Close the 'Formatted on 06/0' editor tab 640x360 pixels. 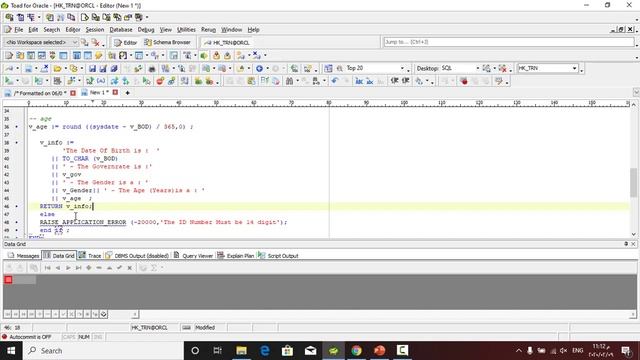click(x=73, y=93)
